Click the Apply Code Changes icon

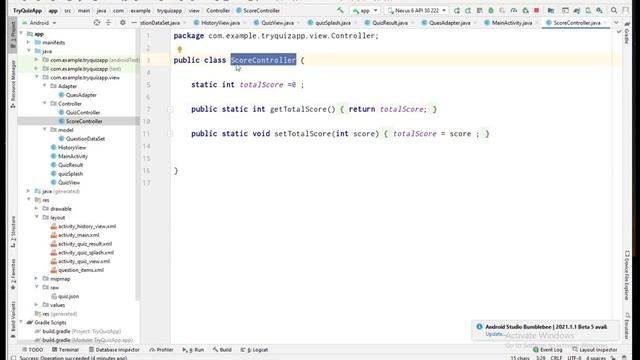click(480, 11)
